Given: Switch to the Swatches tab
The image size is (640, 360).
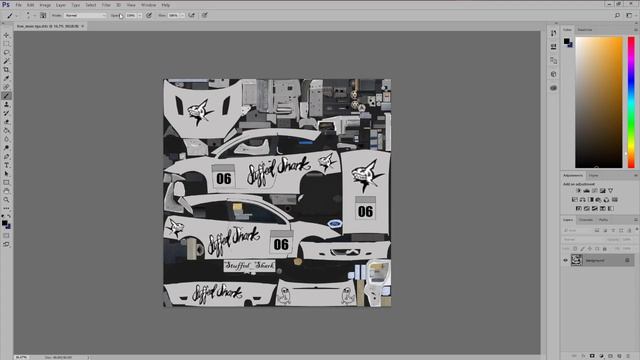Looking at the screenshot, I should point(584,30).
